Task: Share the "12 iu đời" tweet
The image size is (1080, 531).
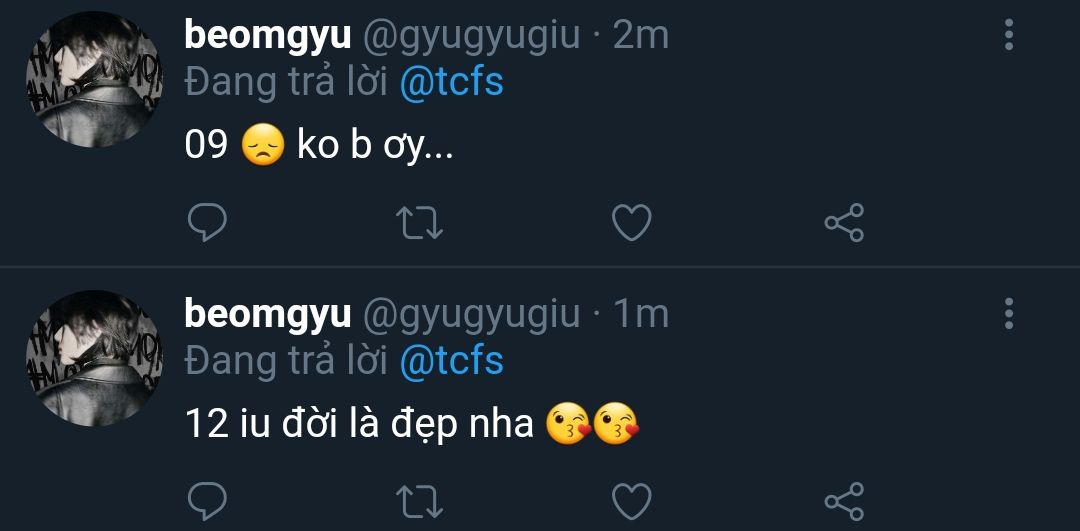Action: (844, 500)
